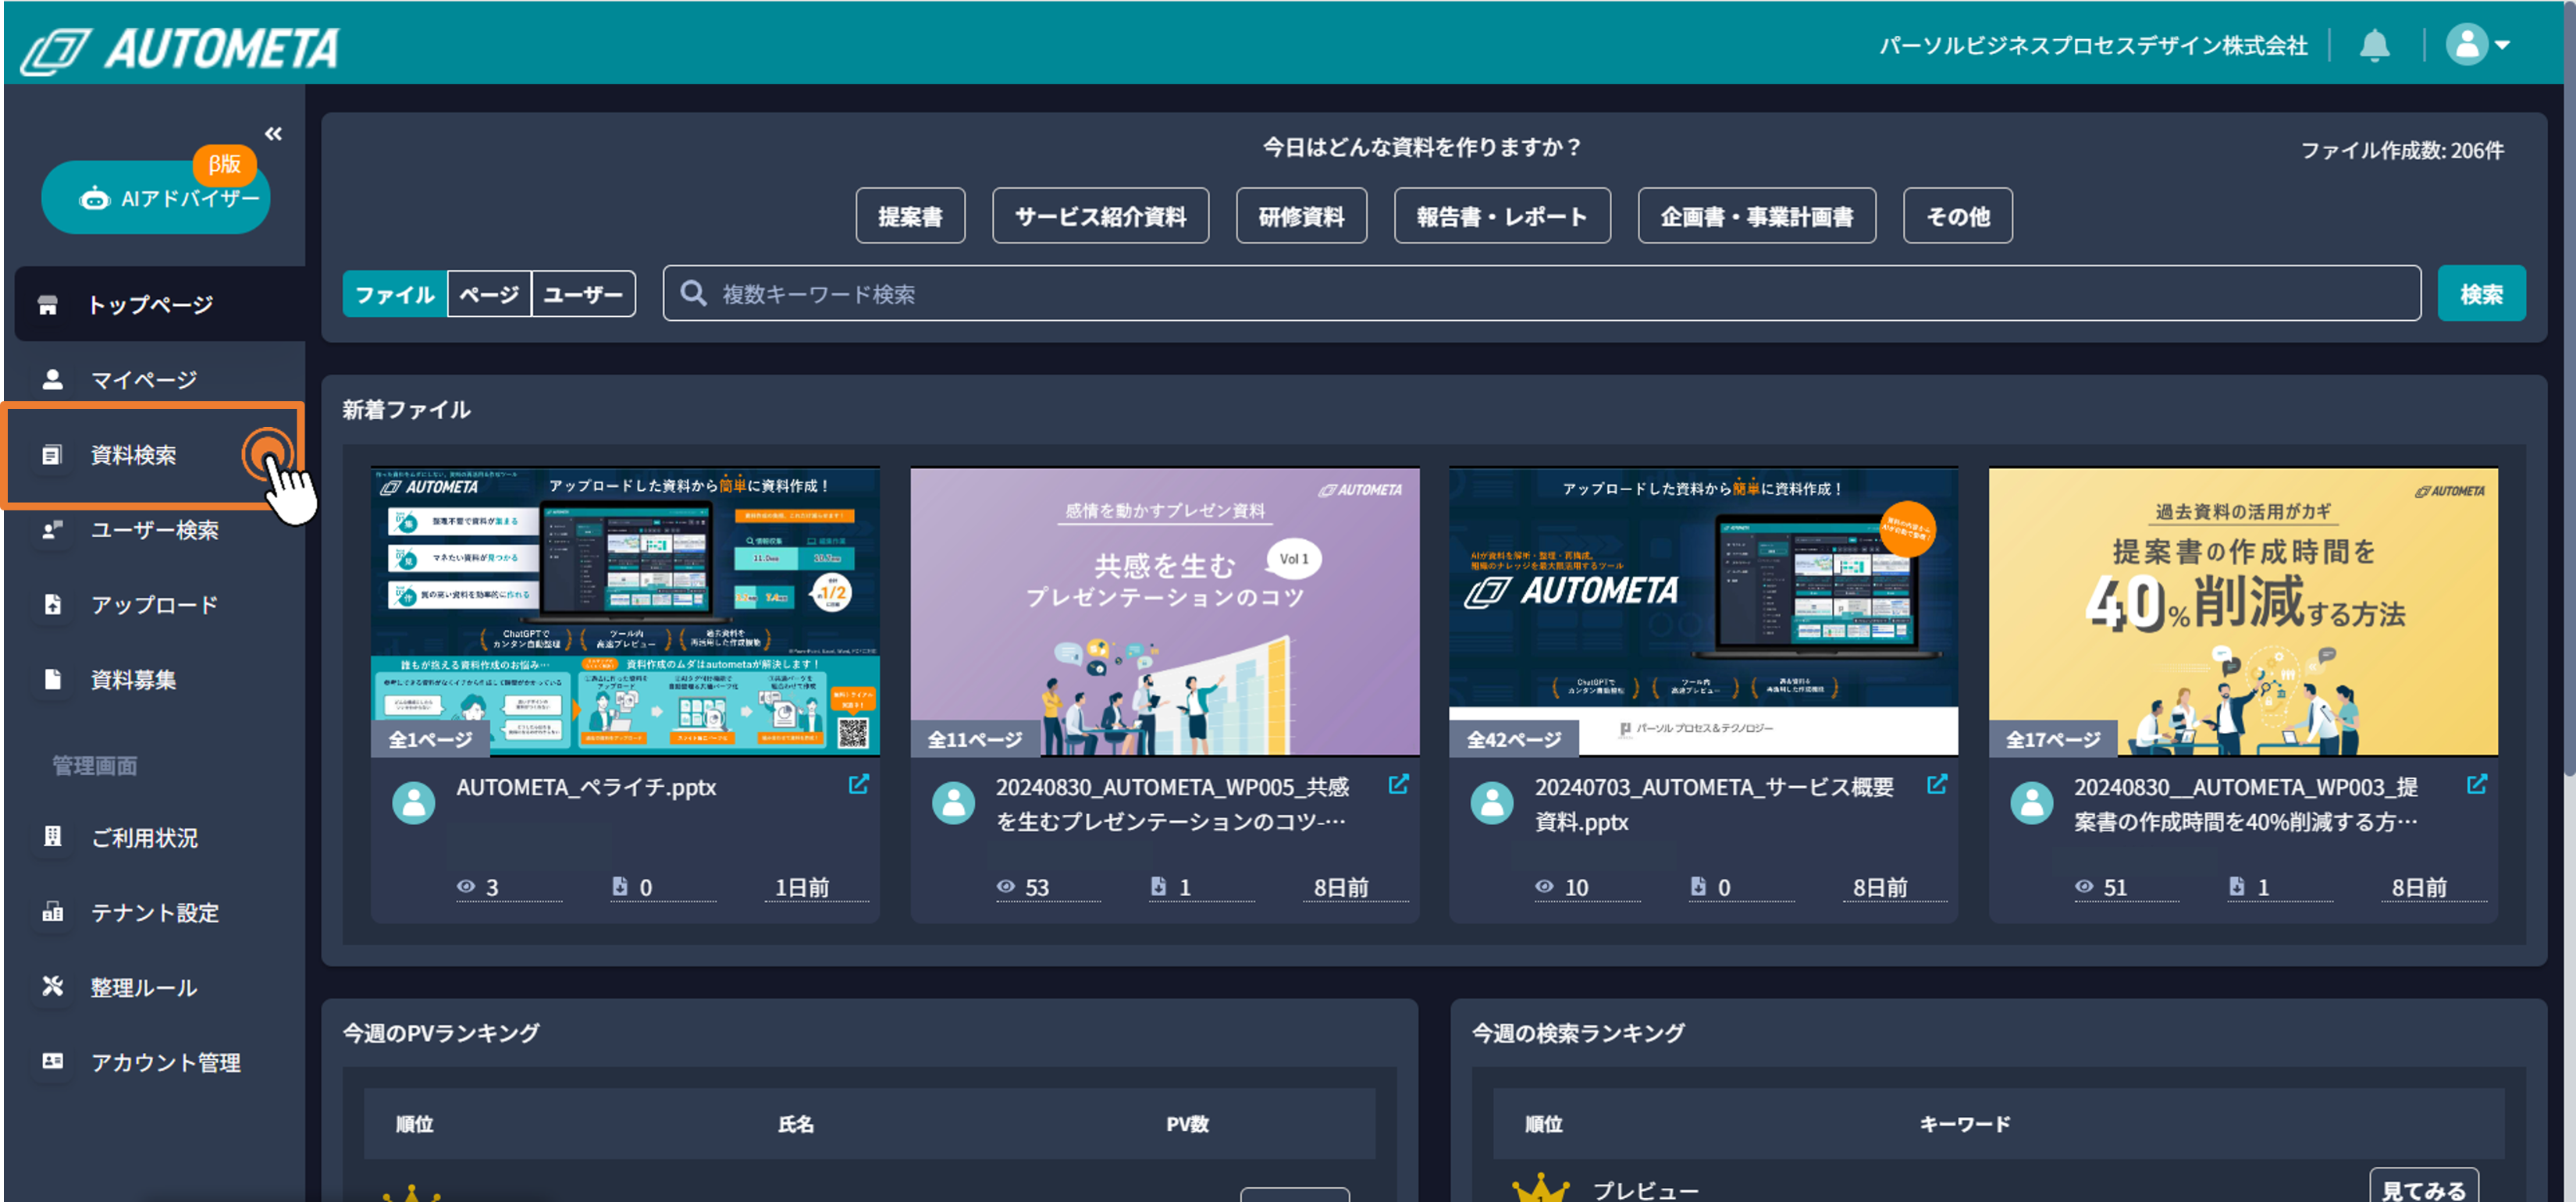Select the 企画書・事業計画書 document type
Viewport: 2576px width, 1202px height.
pyautogui.click(x=1757, y=216)
